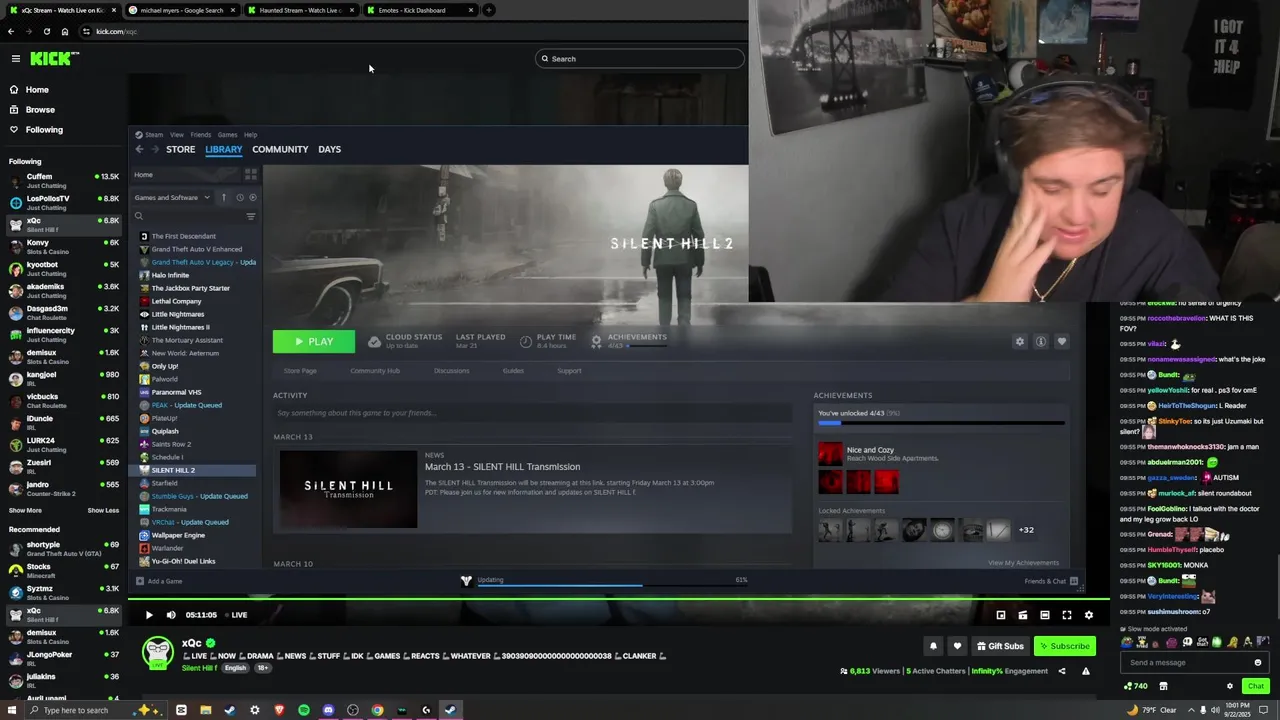Open SILENT HILL Transmission news thumbnail
The height and width of the screenshot is (720, 1280).
[348, 489]
